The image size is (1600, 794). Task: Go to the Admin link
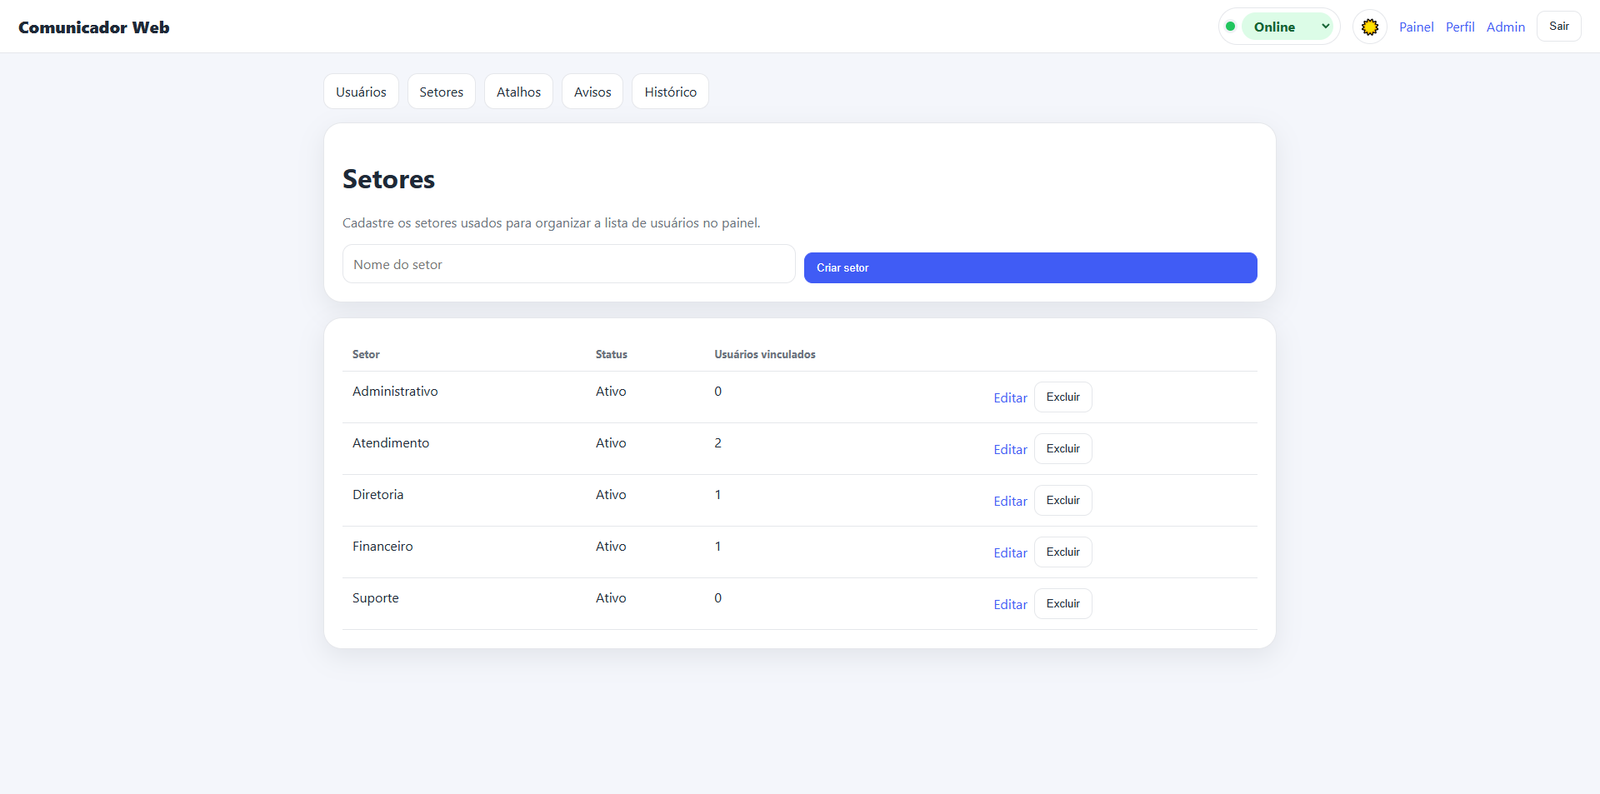tap(1505, 27)
